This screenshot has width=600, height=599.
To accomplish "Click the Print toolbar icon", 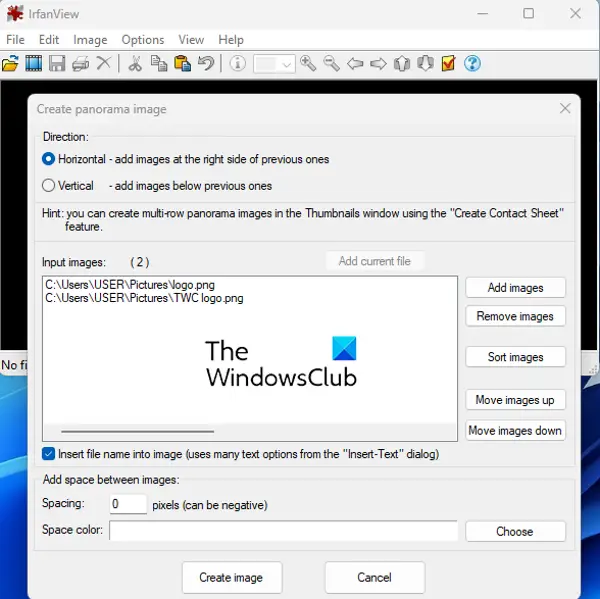I will tap(80, 64).
